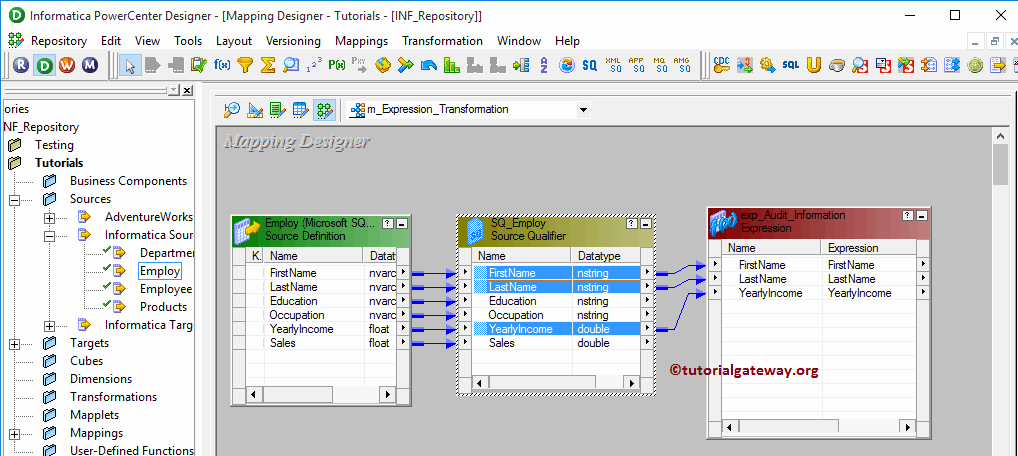
Task: Select the Products source in the tree
Action: (x=164, y=307)
